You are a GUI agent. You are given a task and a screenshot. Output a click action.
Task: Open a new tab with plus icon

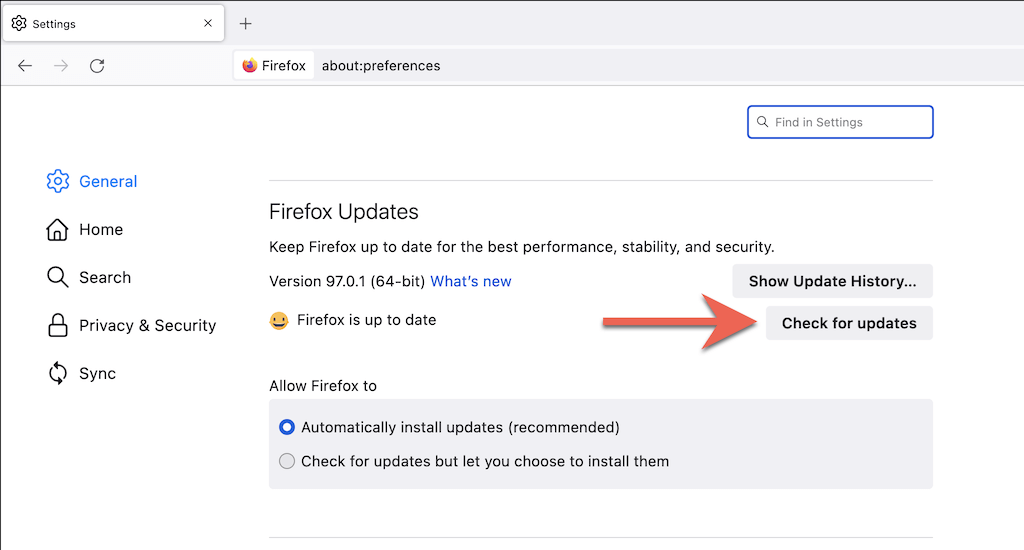click(246, 23)
